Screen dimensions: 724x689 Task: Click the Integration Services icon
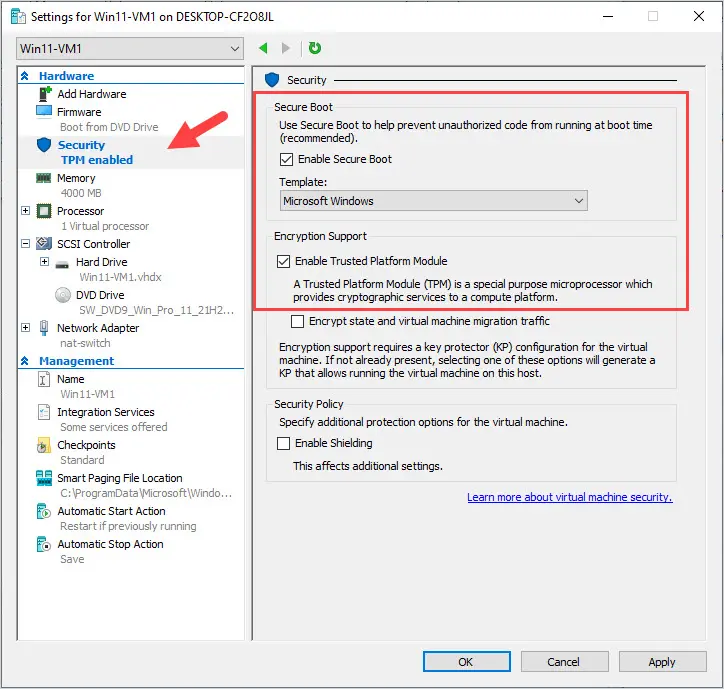[x=44, y=412]
